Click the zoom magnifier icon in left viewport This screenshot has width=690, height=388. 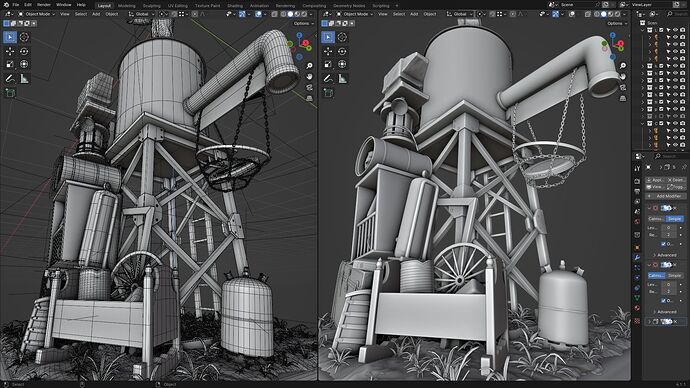309,66
